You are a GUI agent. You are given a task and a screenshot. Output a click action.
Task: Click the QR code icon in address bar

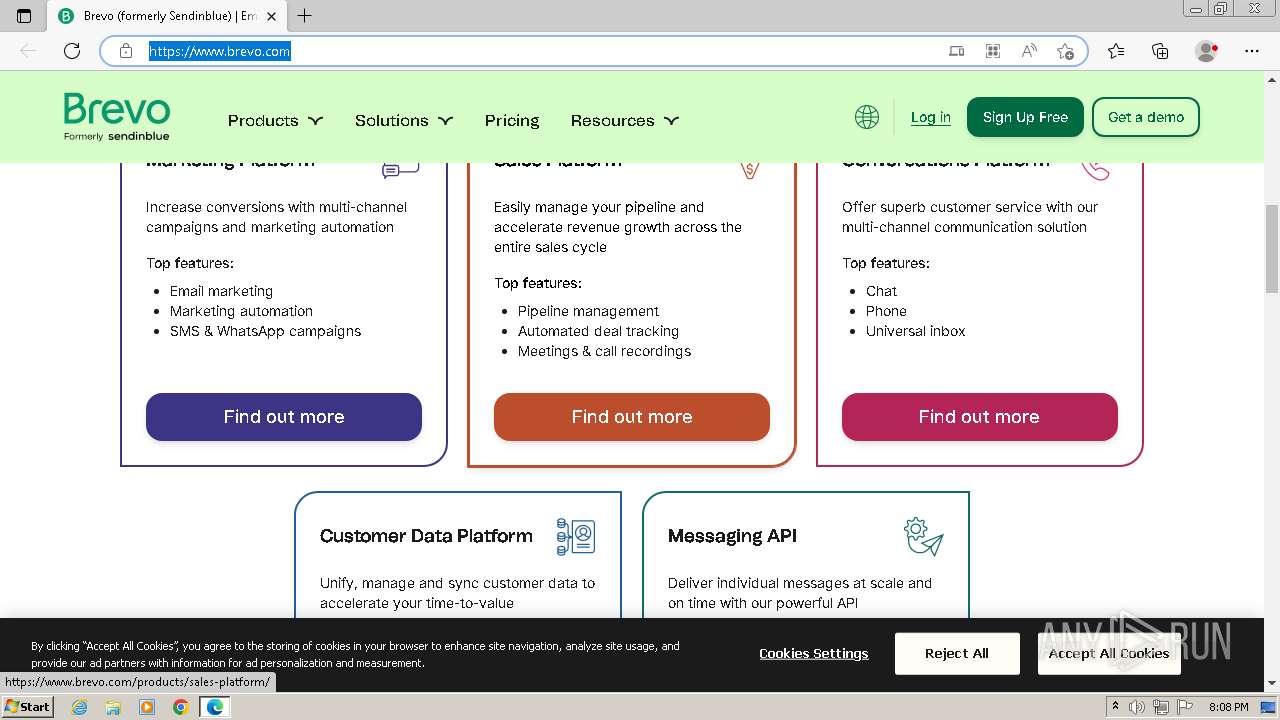click(993, 51)
